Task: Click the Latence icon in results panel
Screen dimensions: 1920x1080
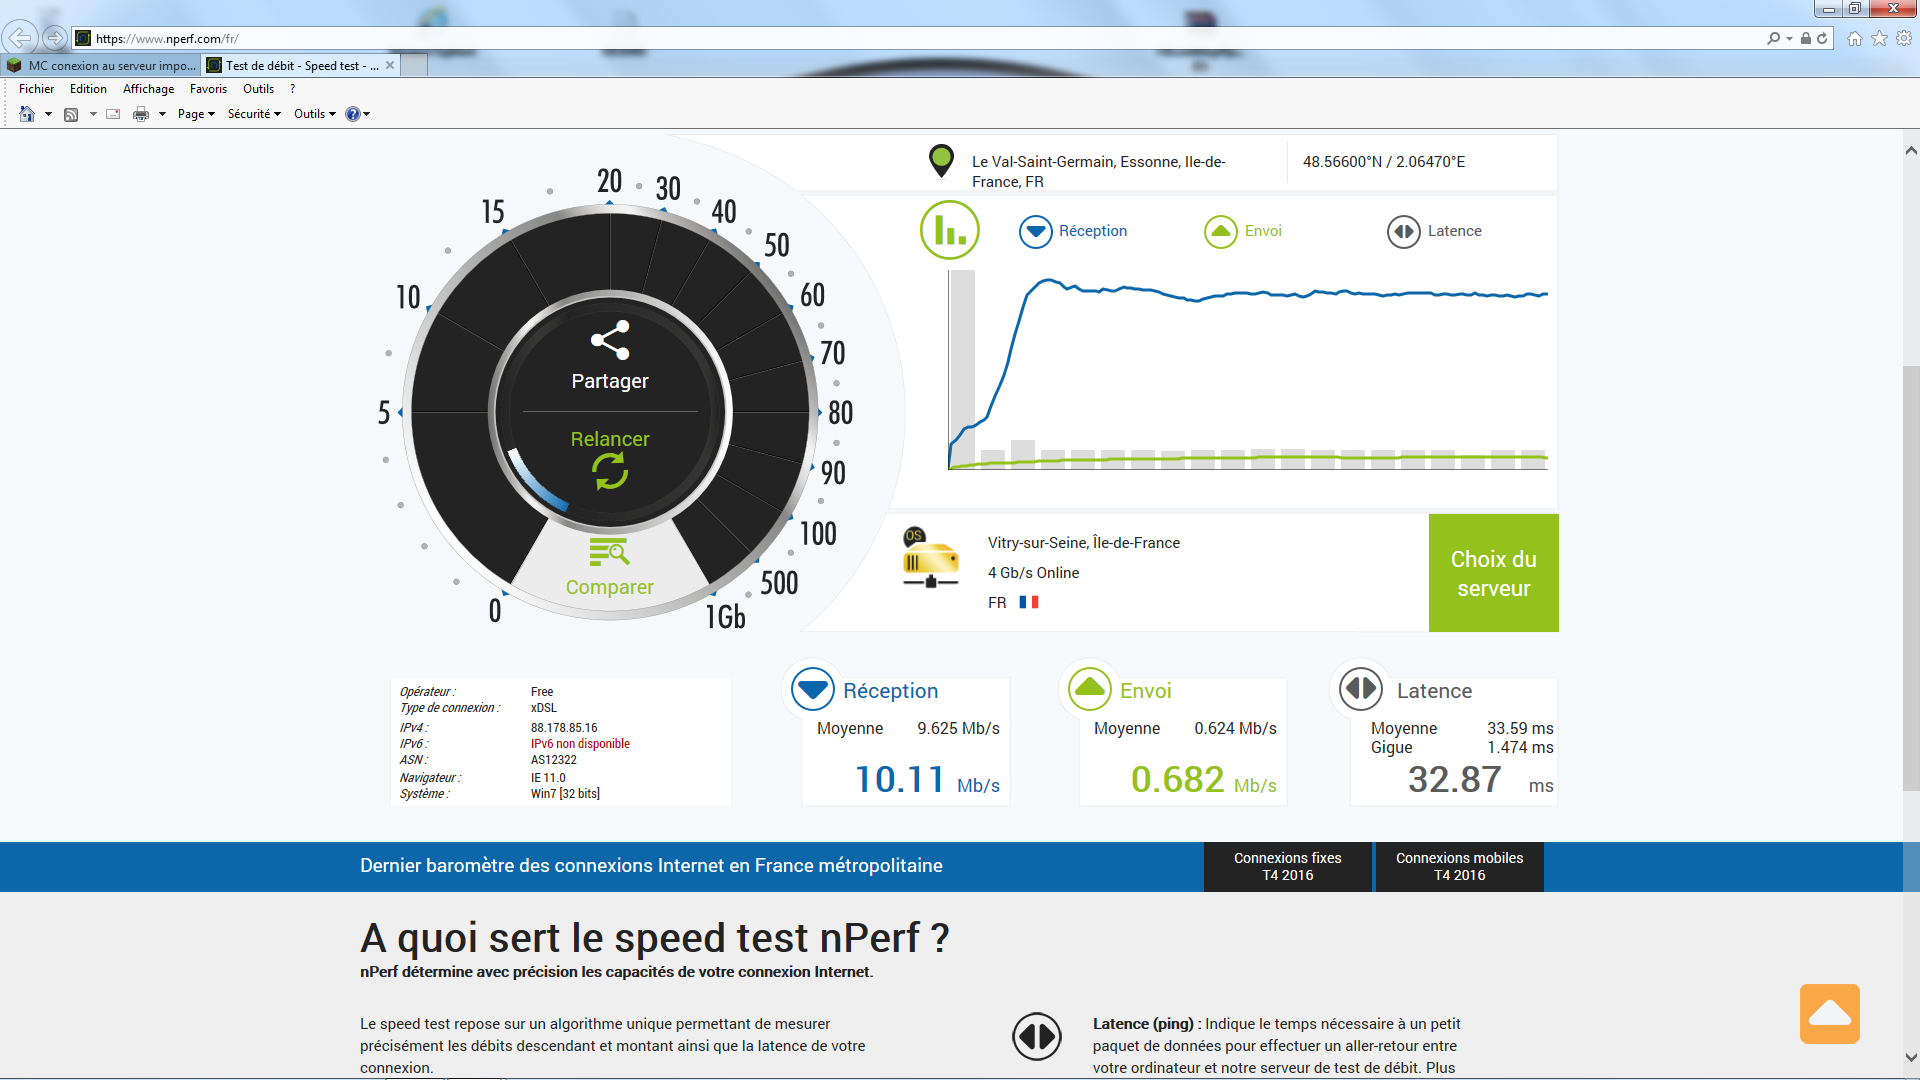Action: pos(1361,689)
